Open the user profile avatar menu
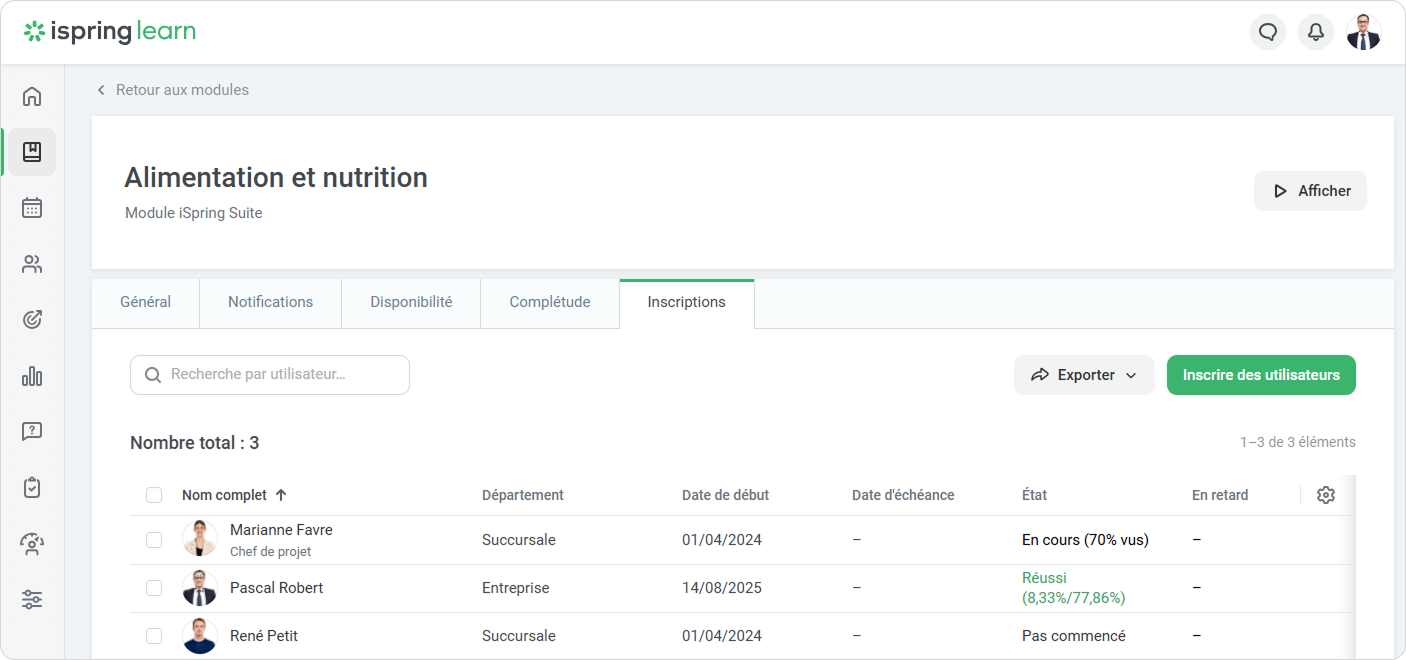Screen dimensions: 1406x660 point(1363,32)
